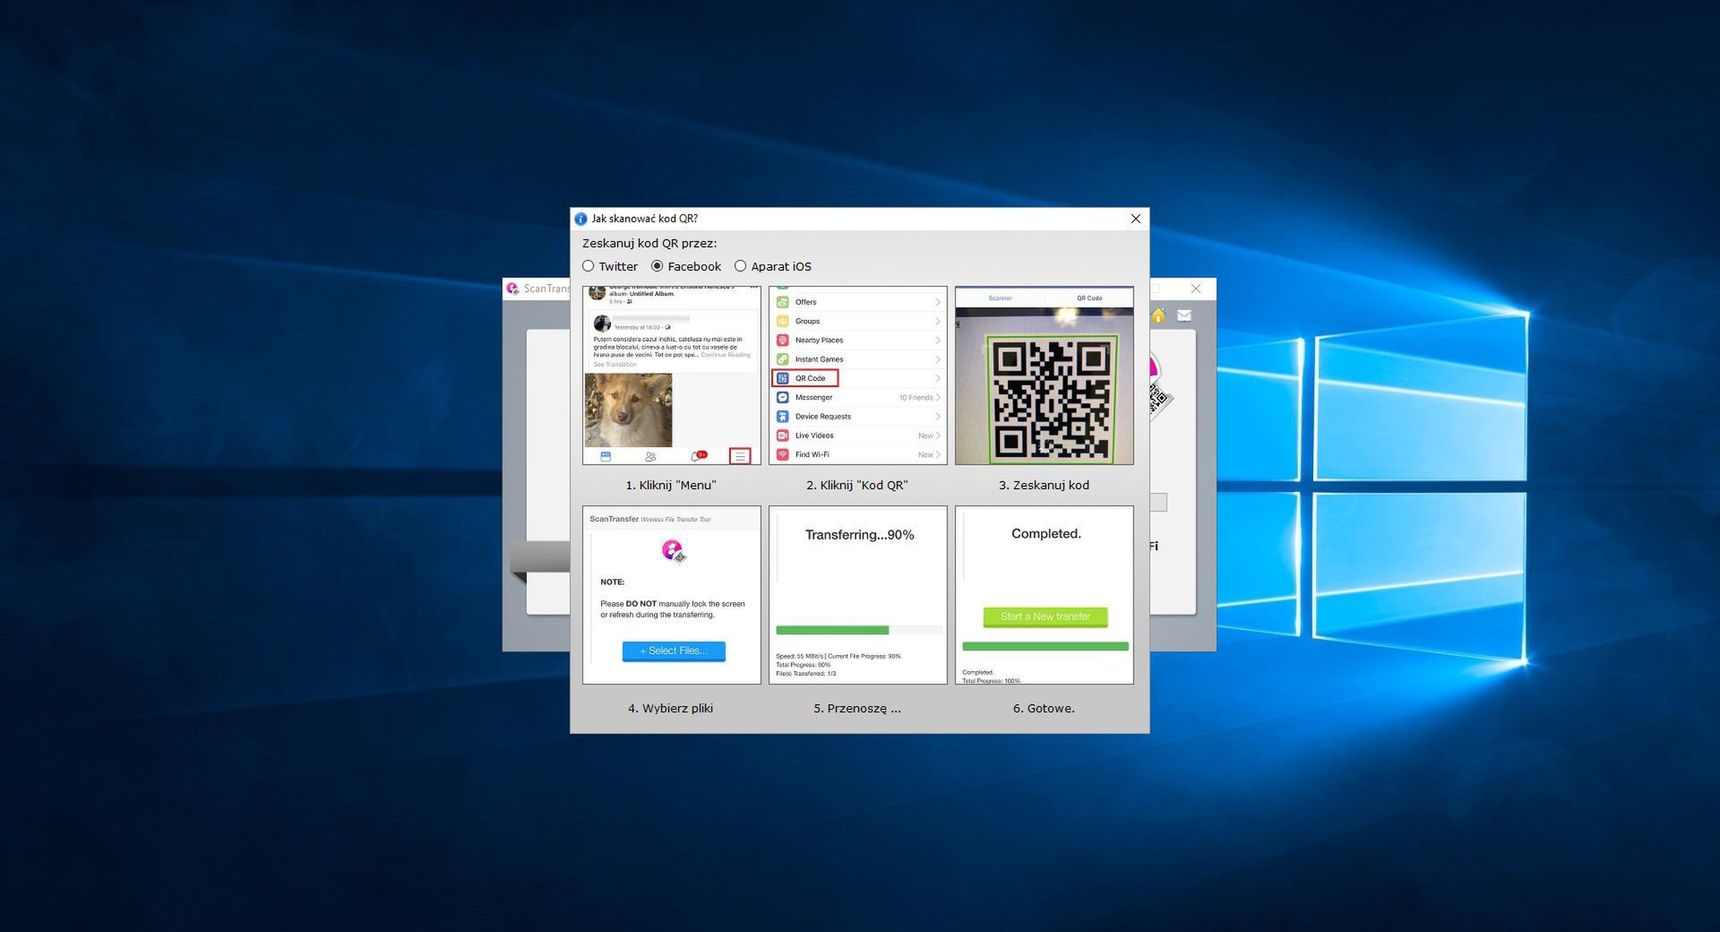The image size is (1720, 932).
Task: Click the caption 6. Gotowe.
Action: click(1044, 709)
